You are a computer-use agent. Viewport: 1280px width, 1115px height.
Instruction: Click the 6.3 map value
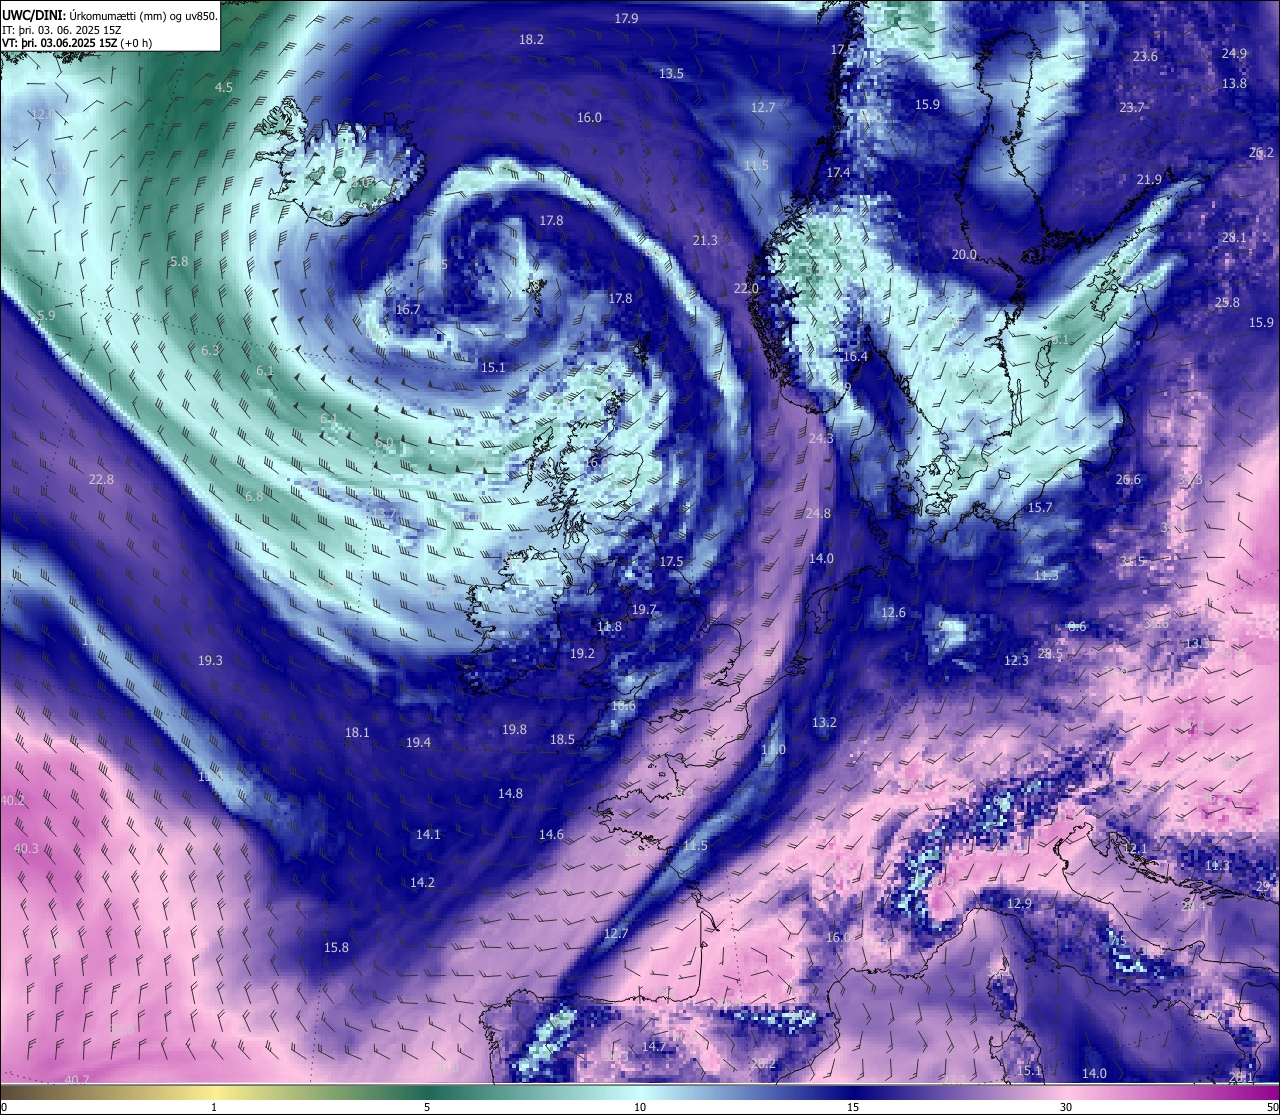(x=210, y=351)
